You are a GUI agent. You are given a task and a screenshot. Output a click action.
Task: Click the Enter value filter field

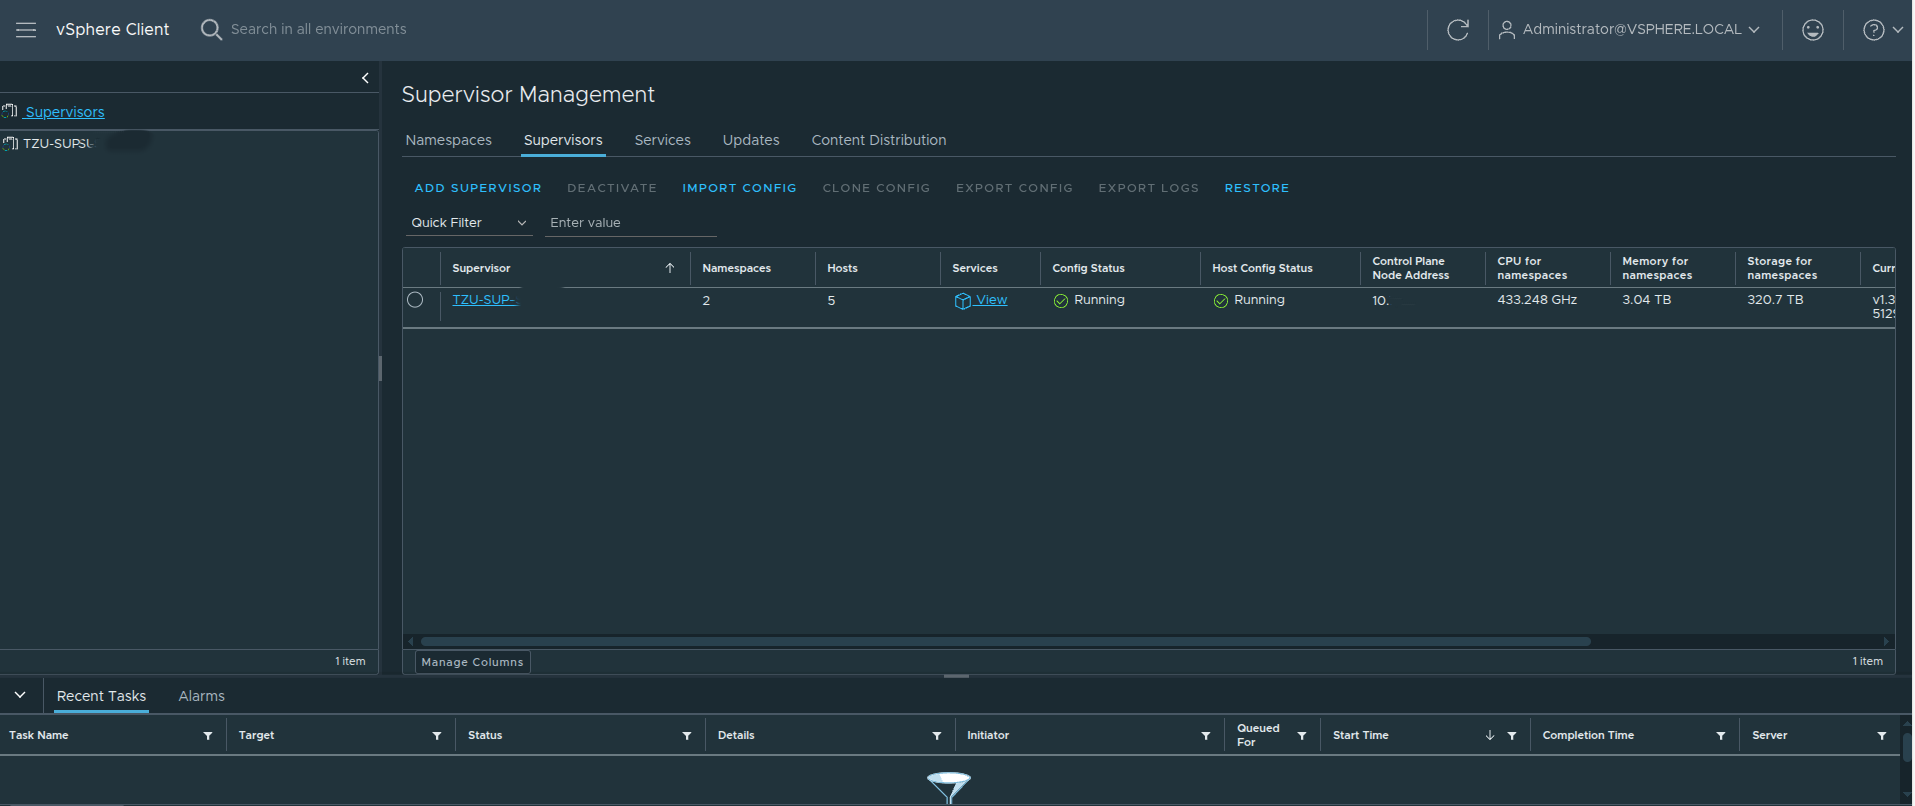point(631,223)
